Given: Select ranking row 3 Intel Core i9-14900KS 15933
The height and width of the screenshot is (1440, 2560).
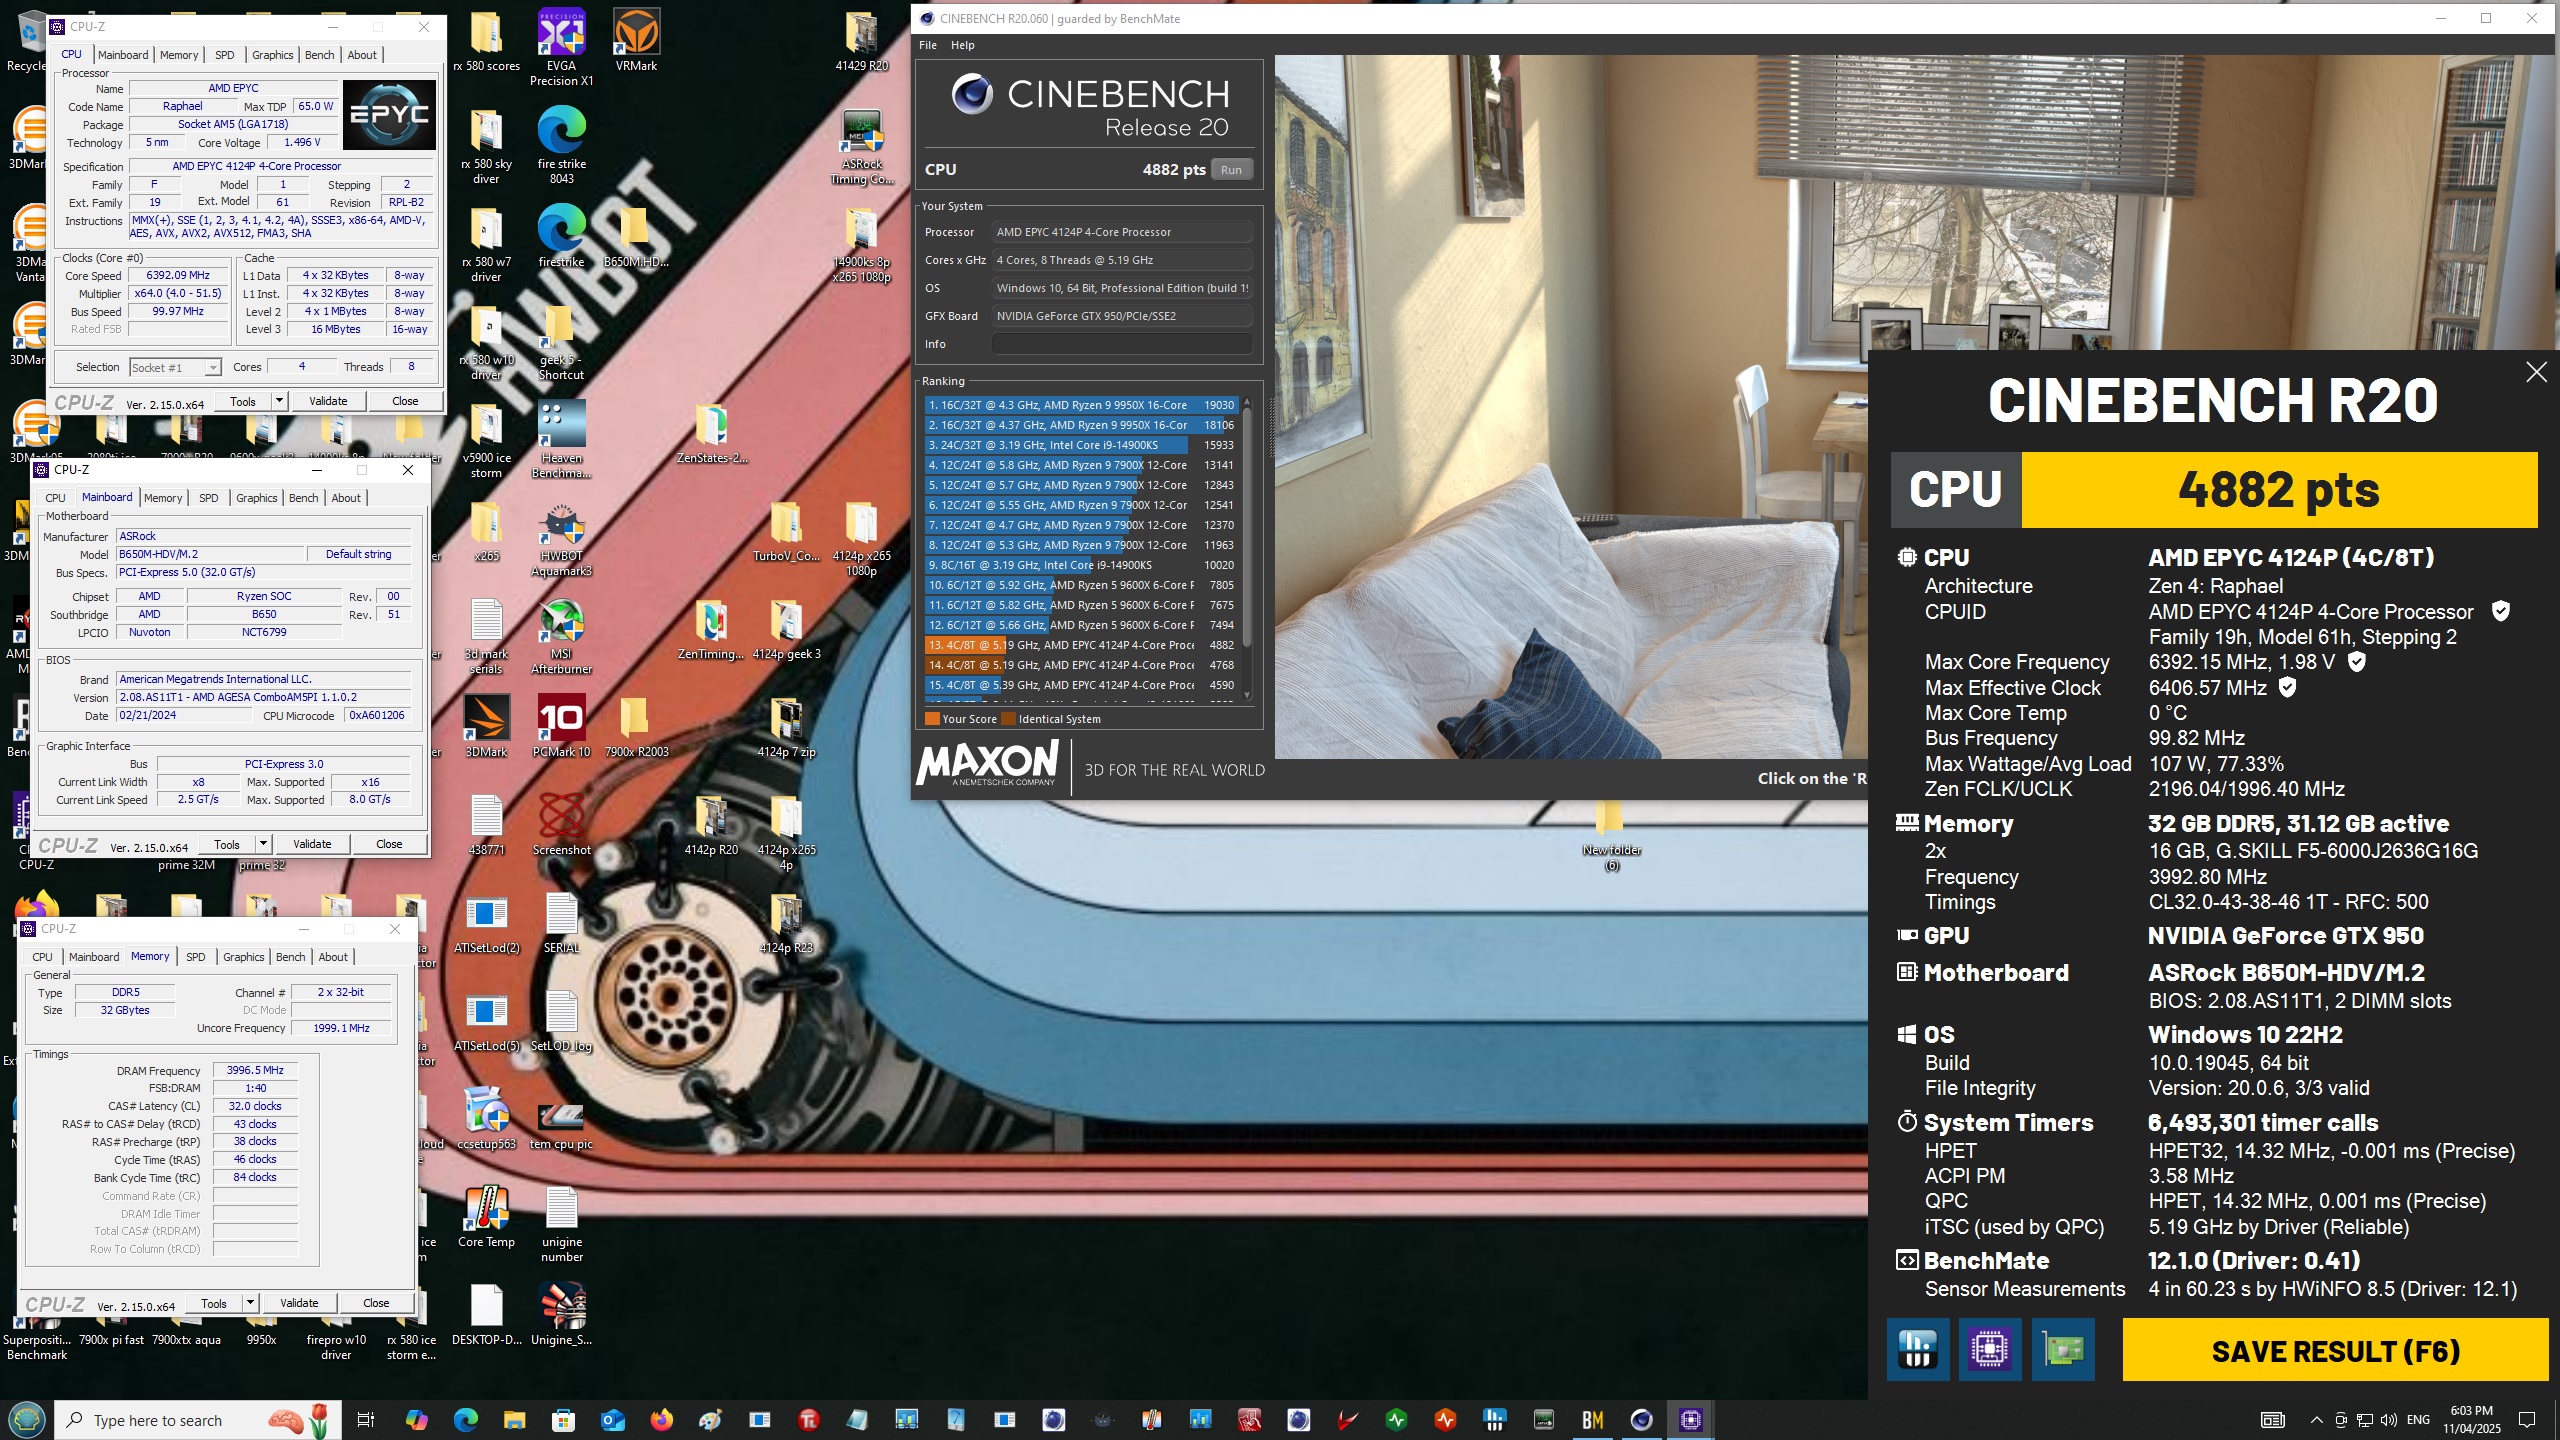Looking at the screenshot, I should point(1081,445).
